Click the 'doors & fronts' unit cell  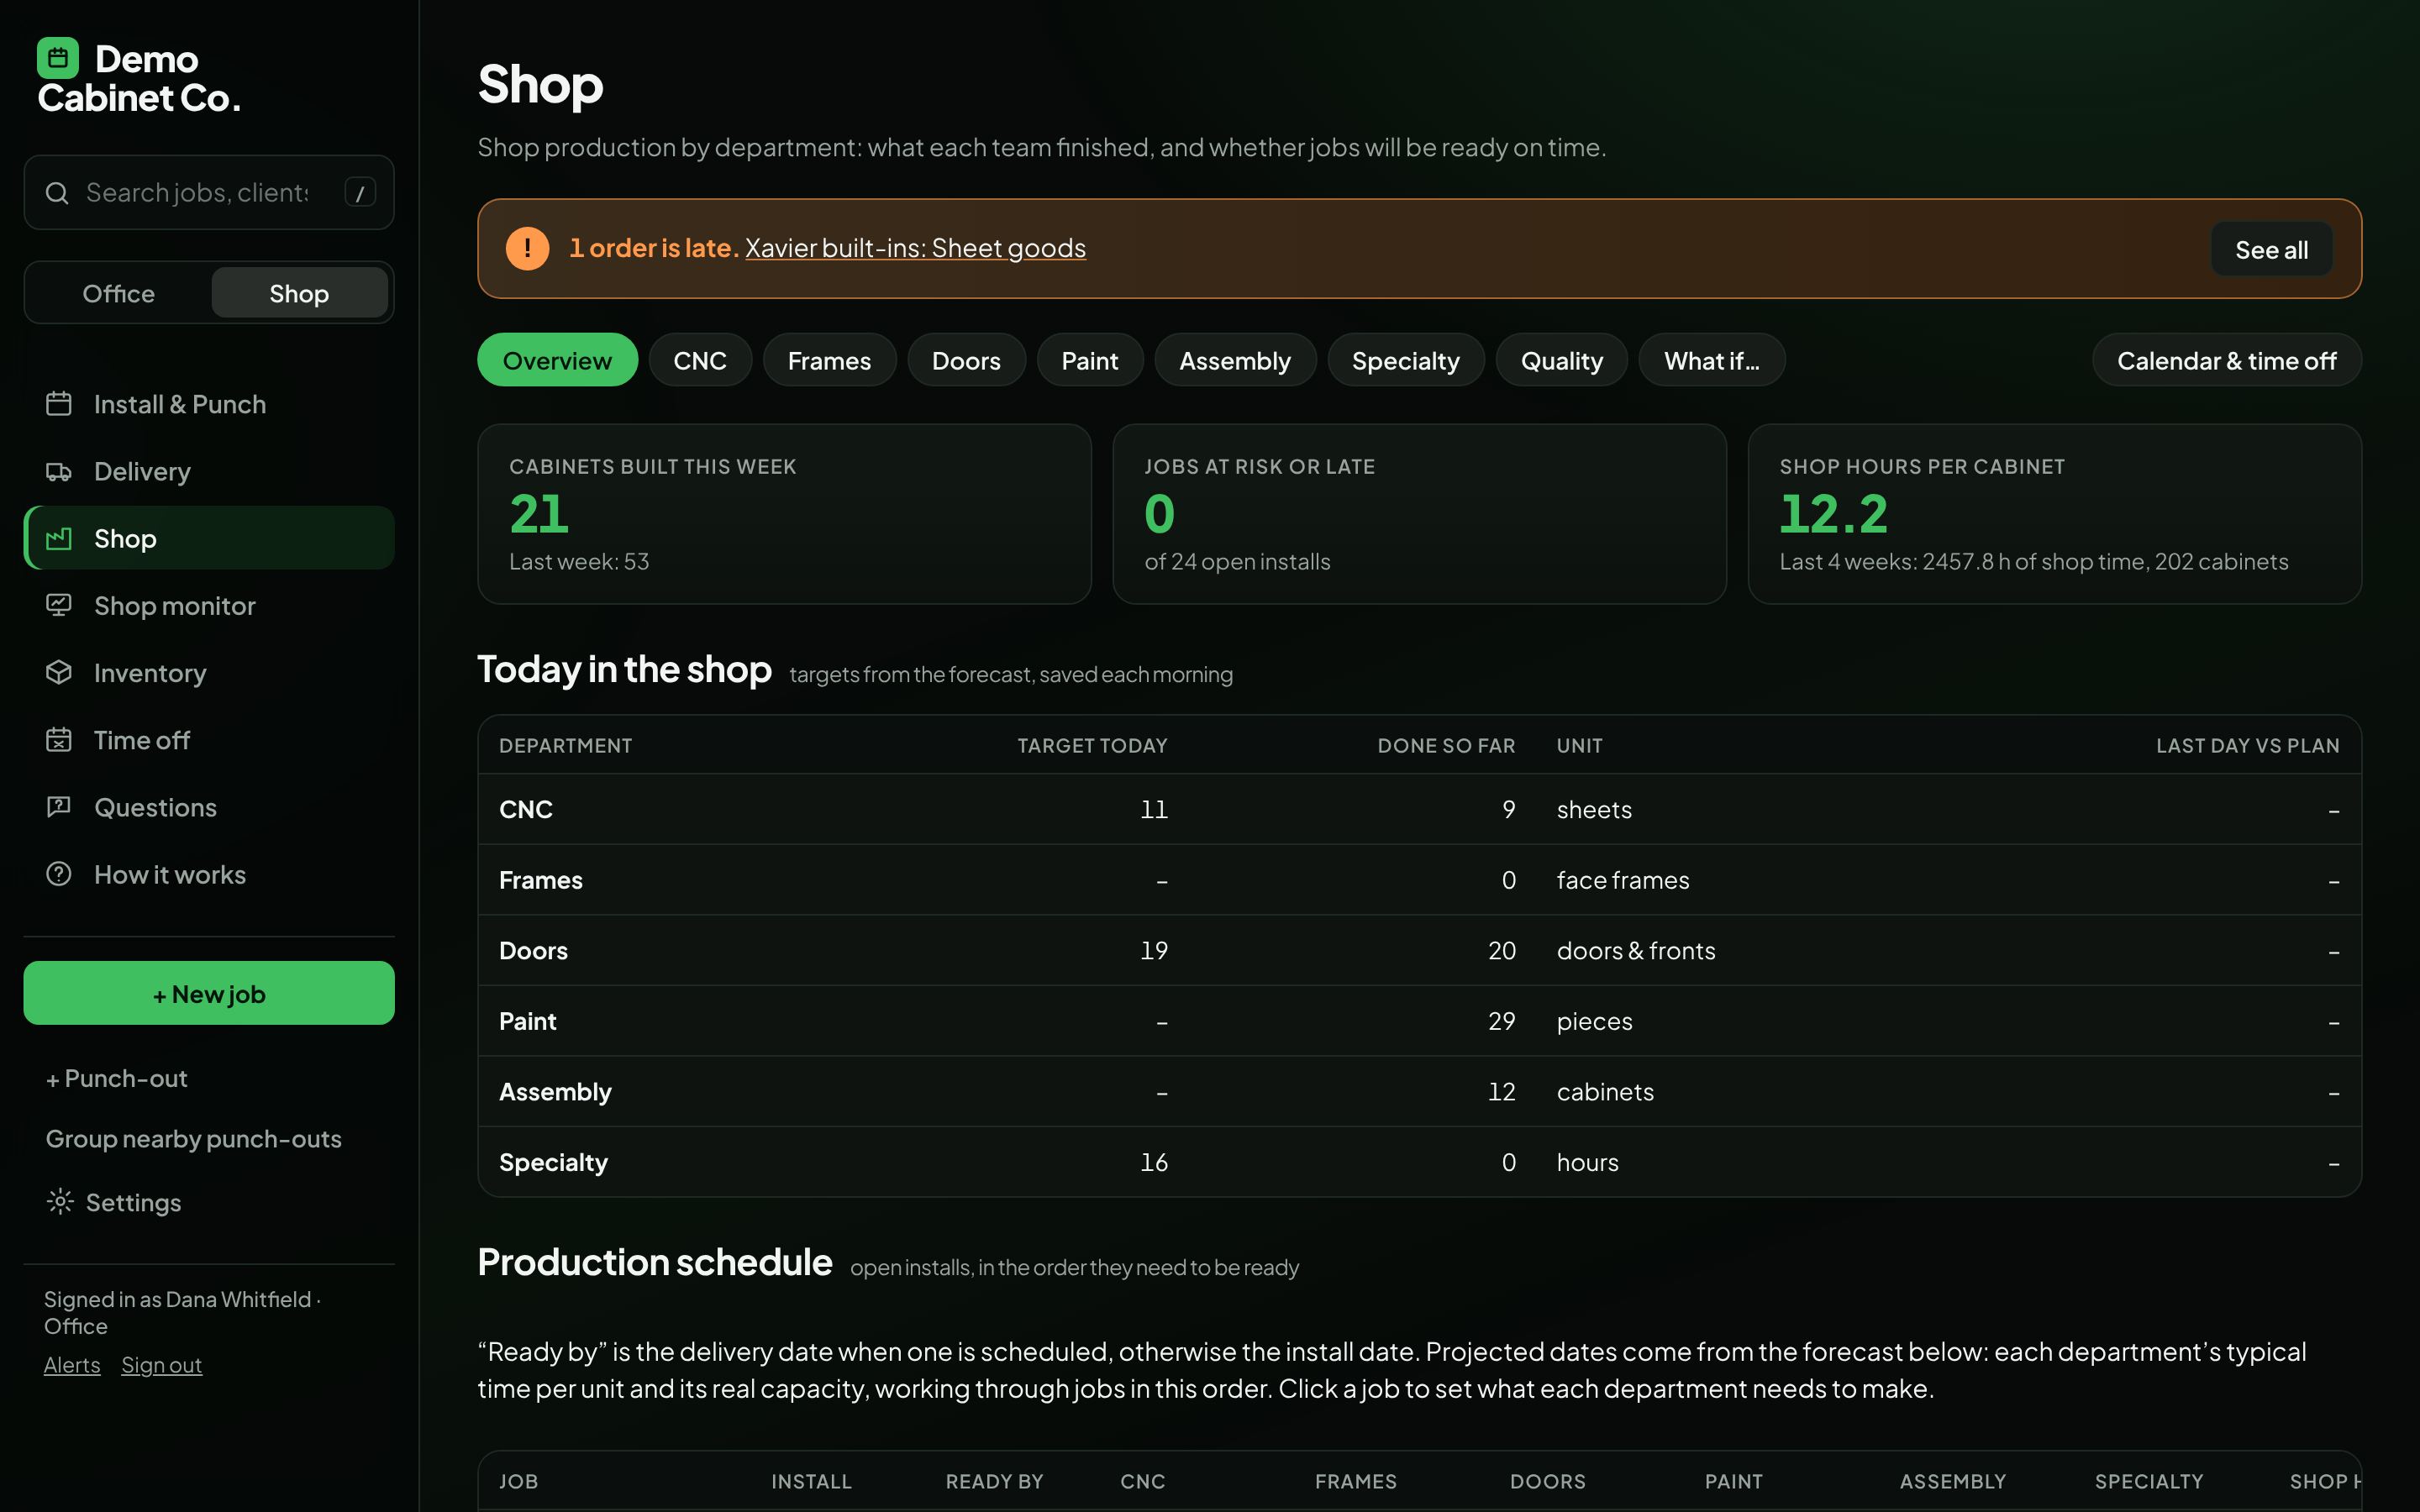pyautogui.click(x=1636, y=950)
